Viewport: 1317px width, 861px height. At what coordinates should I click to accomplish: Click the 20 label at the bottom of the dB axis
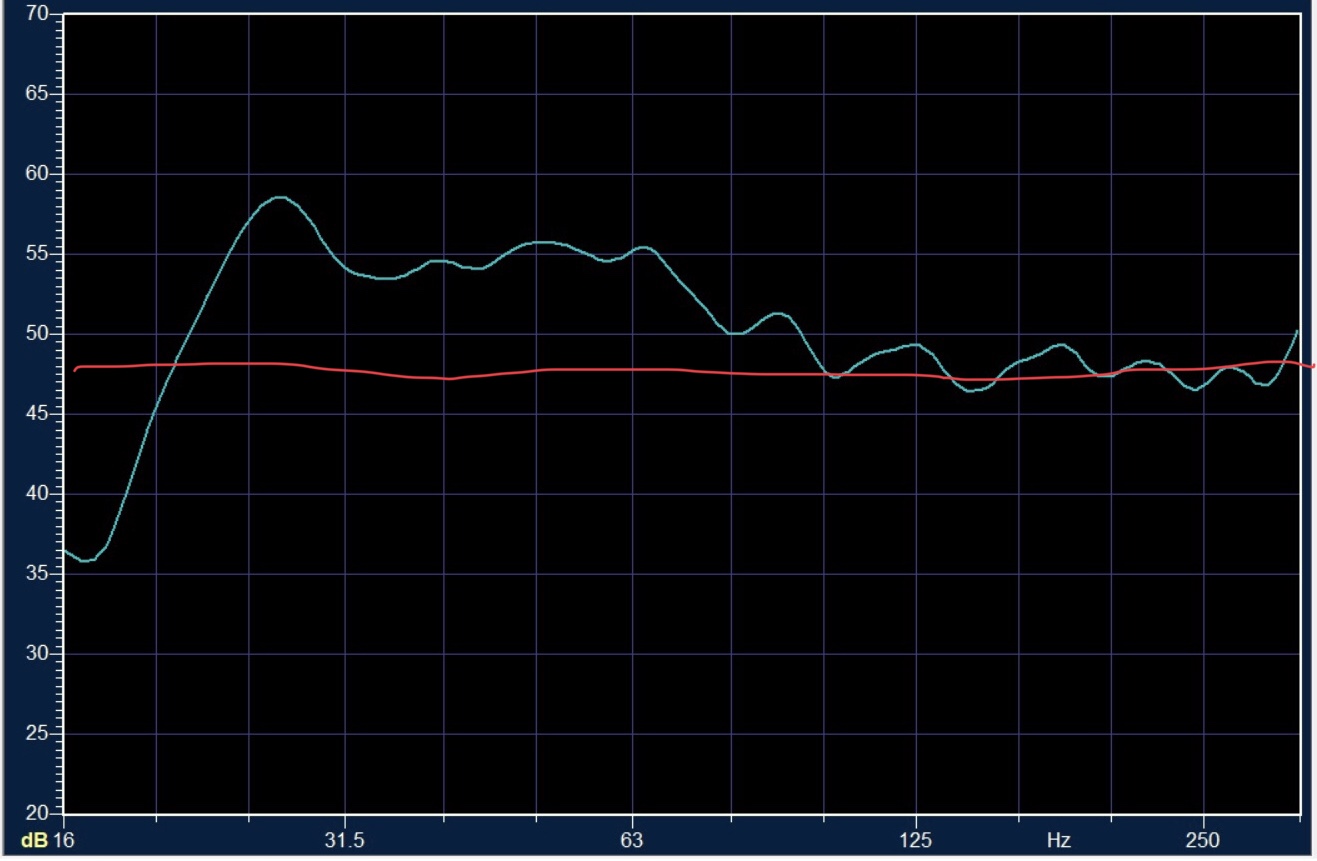click(38, 812)
